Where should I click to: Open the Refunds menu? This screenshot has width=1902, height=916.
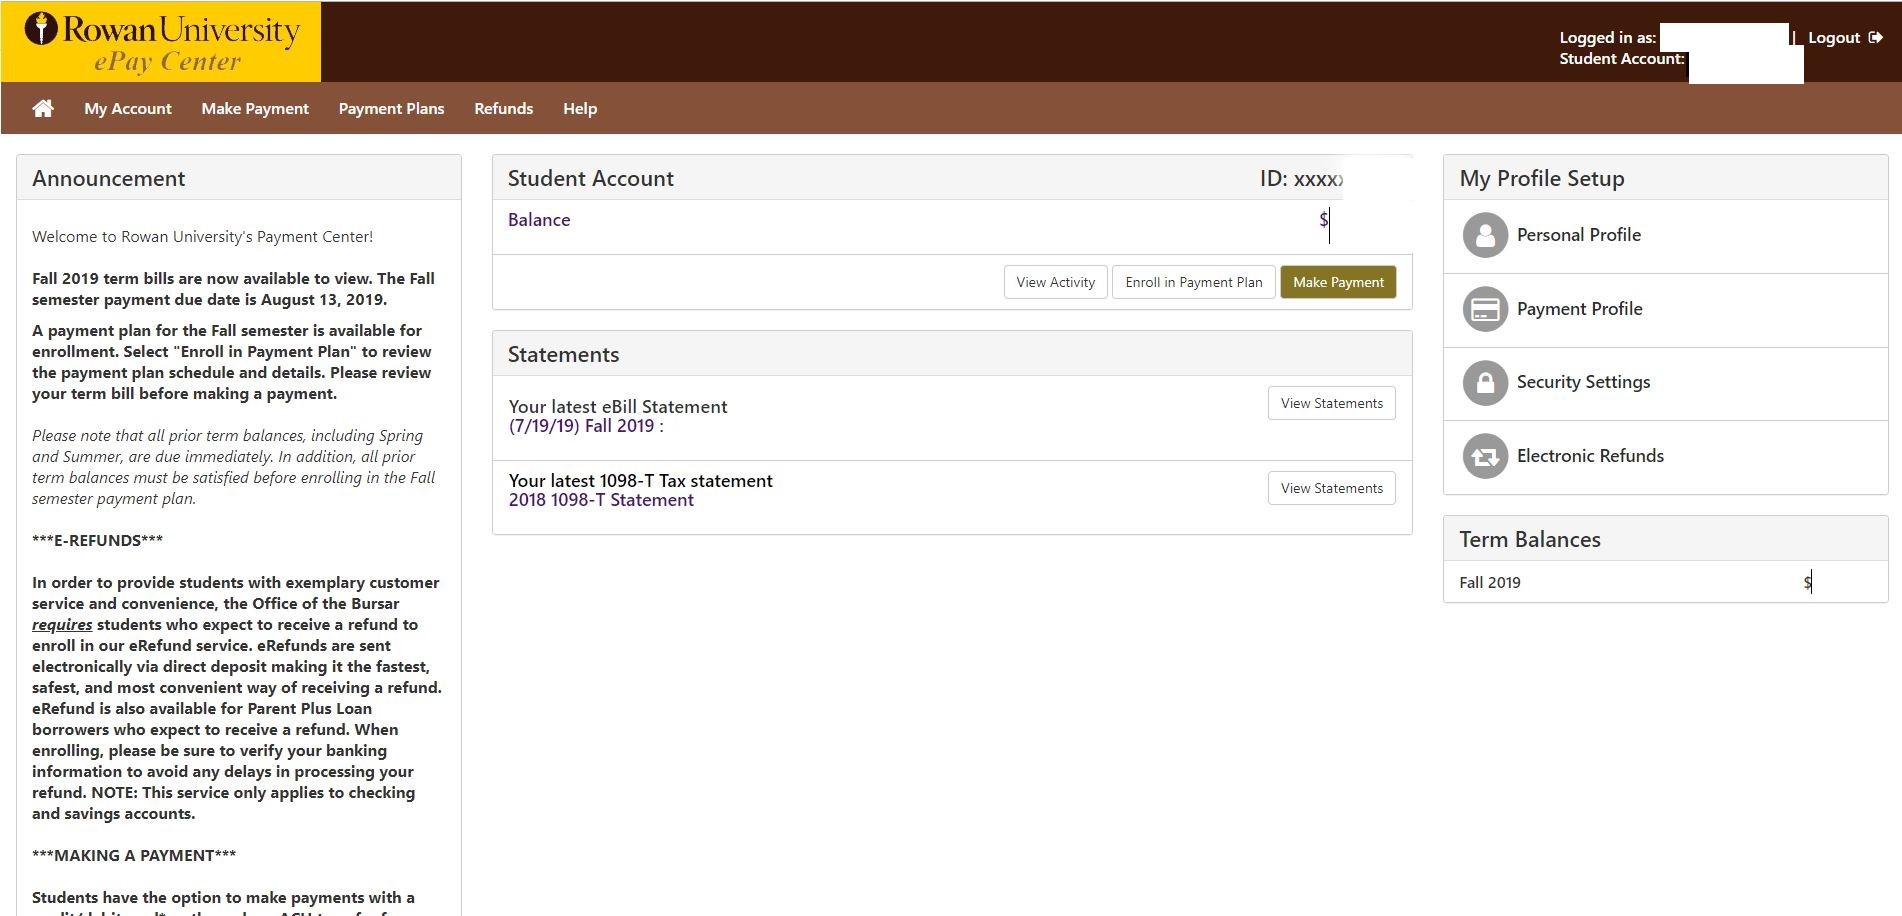(x=503, y=108)
